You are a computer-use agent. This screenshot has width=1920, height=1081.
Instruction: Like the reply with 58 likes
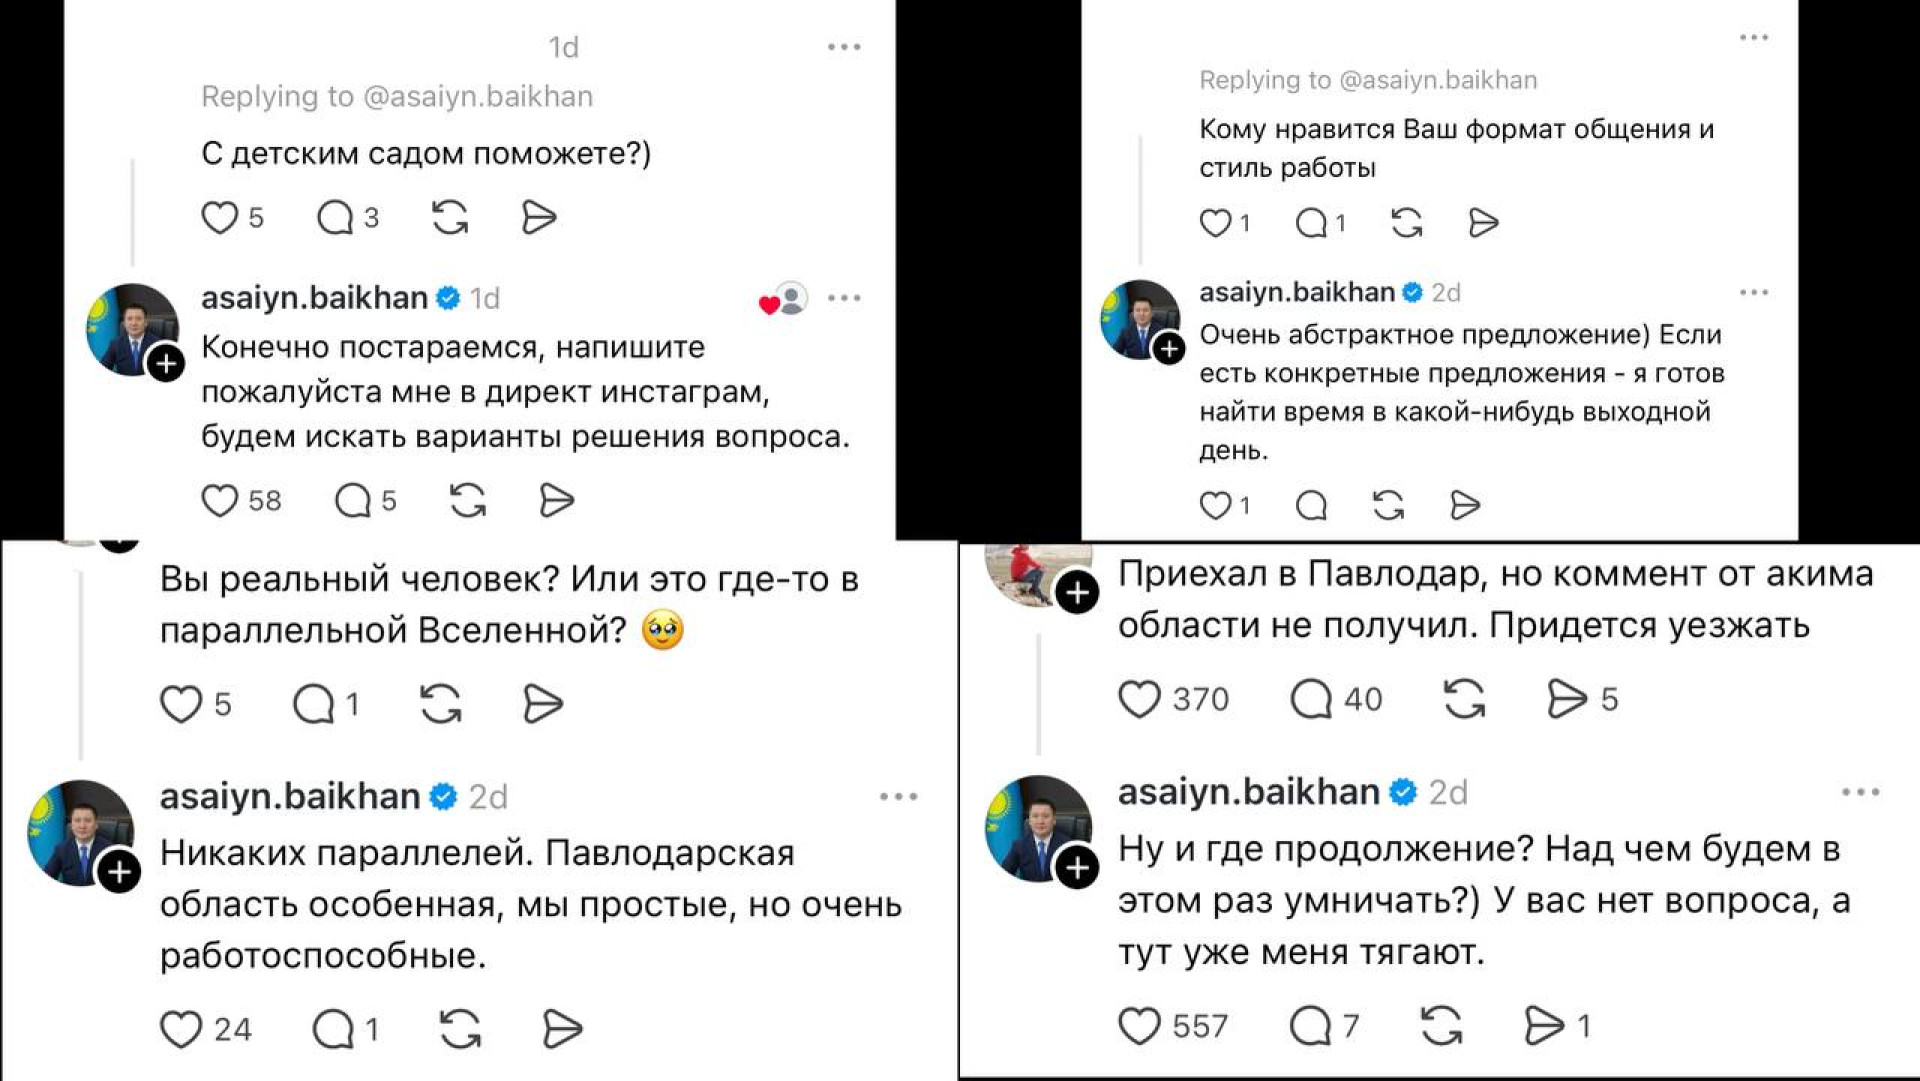219,500
